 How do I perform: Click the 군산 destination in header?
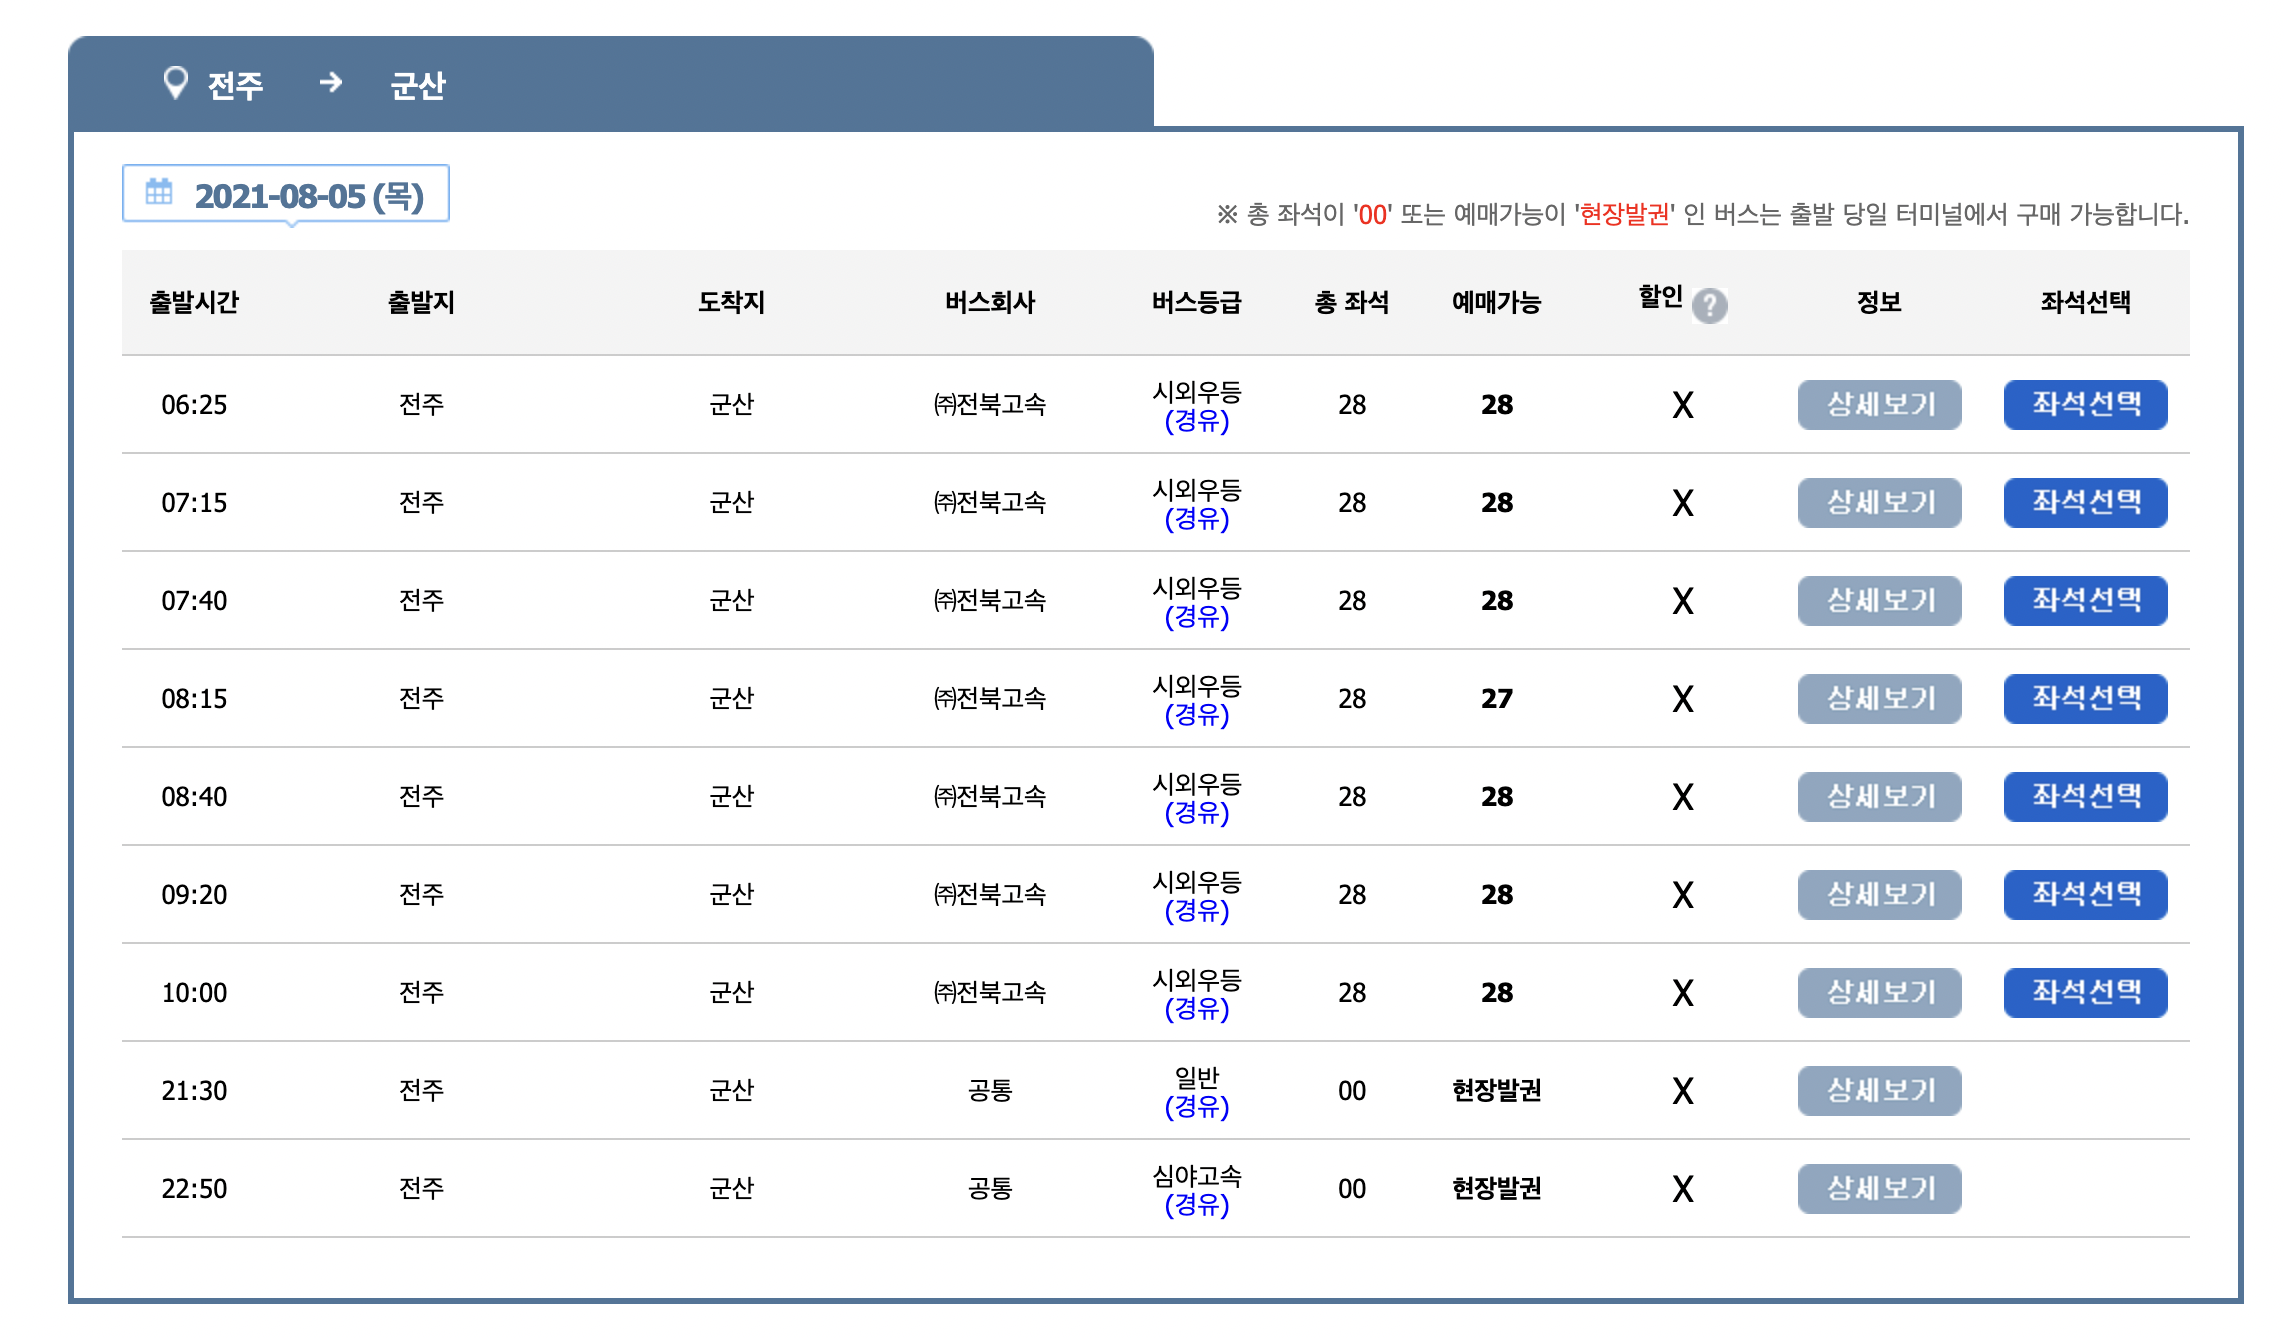(417, 85)
